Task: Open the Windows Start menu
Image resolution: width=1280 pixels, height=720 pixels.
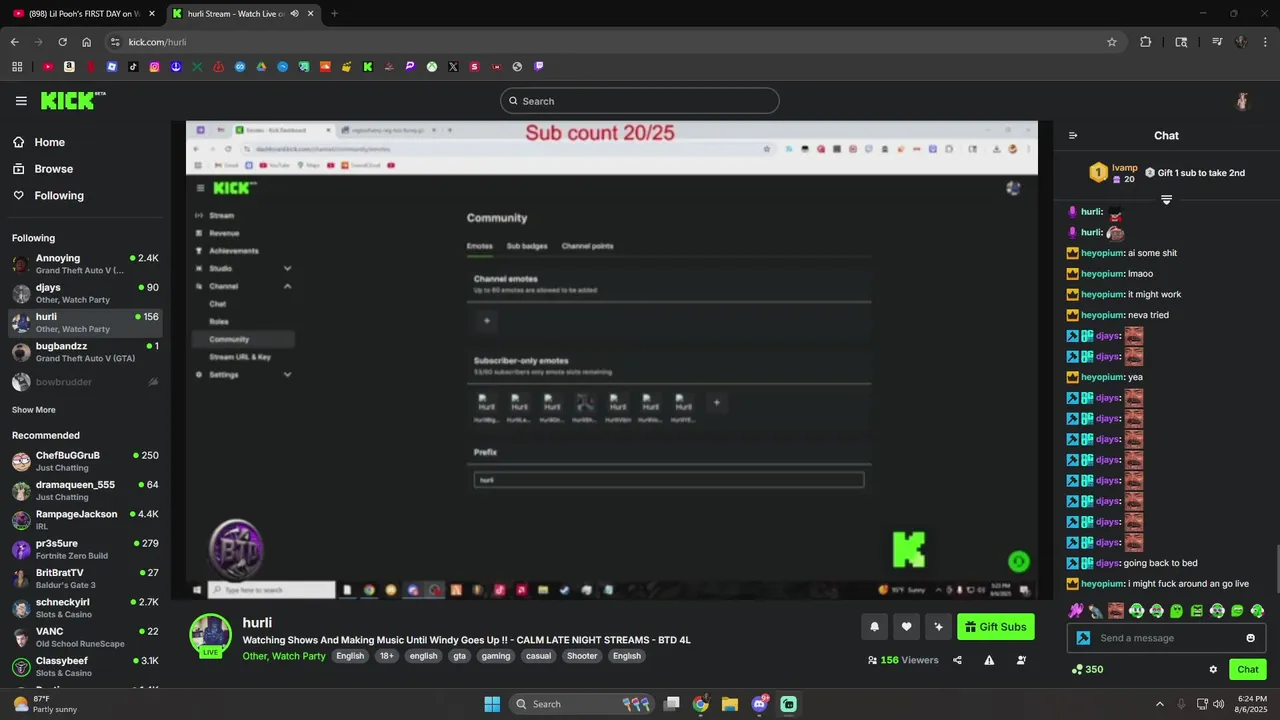Action: (492, 704)
